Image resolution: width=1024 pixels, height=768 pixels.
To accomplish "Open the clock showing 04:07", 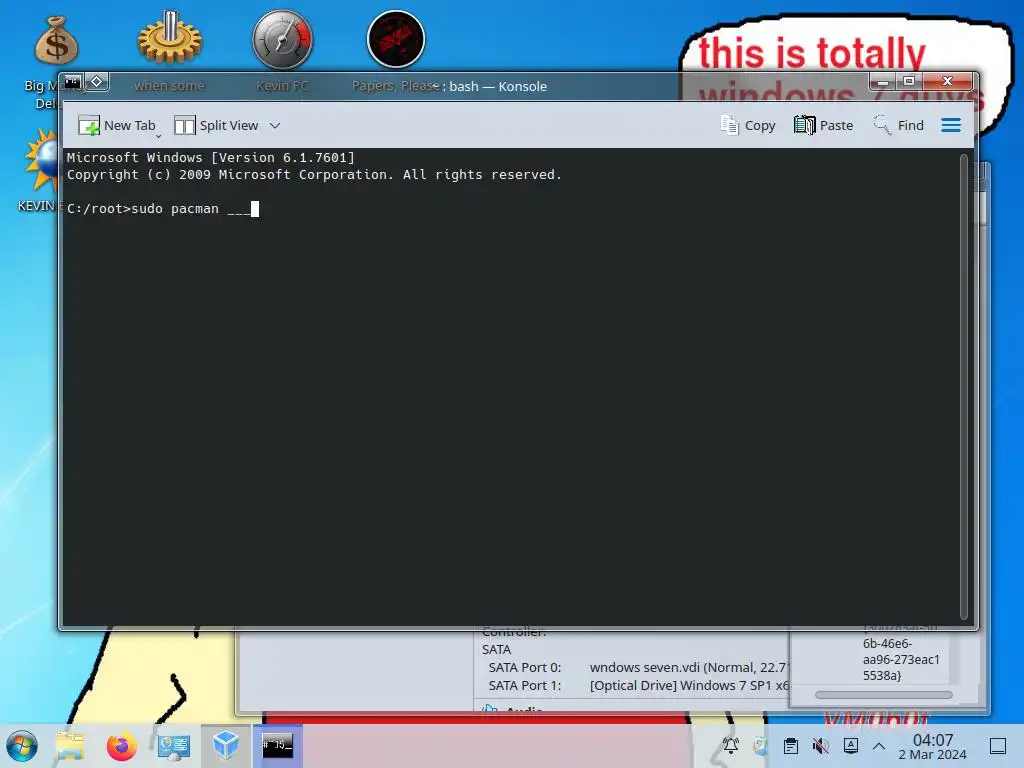I will click(933, 746).
